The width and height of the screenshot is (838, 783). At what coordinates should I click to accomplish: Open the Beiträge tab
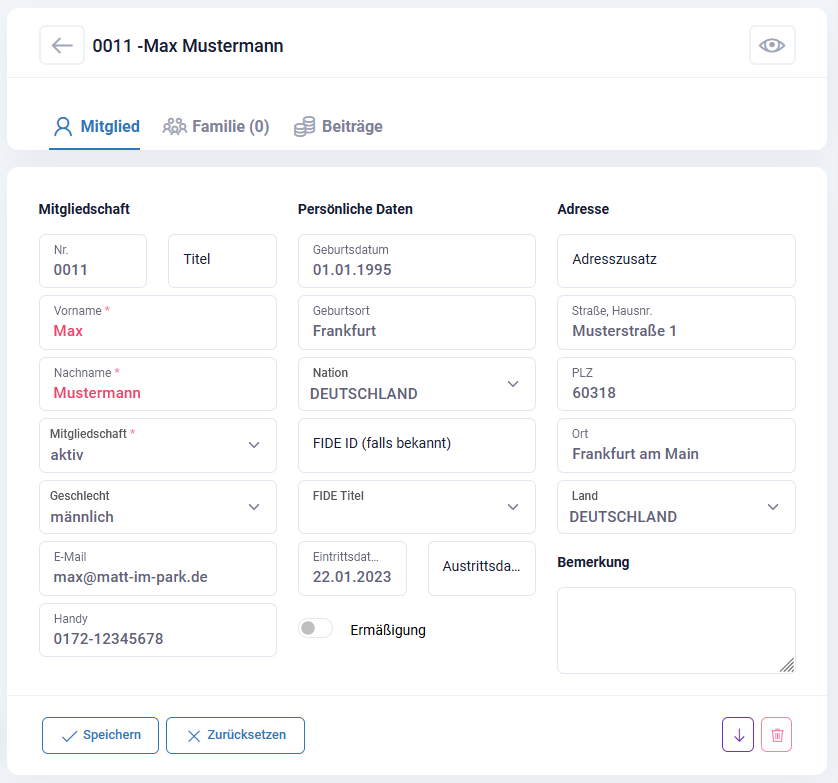[338, 127]
